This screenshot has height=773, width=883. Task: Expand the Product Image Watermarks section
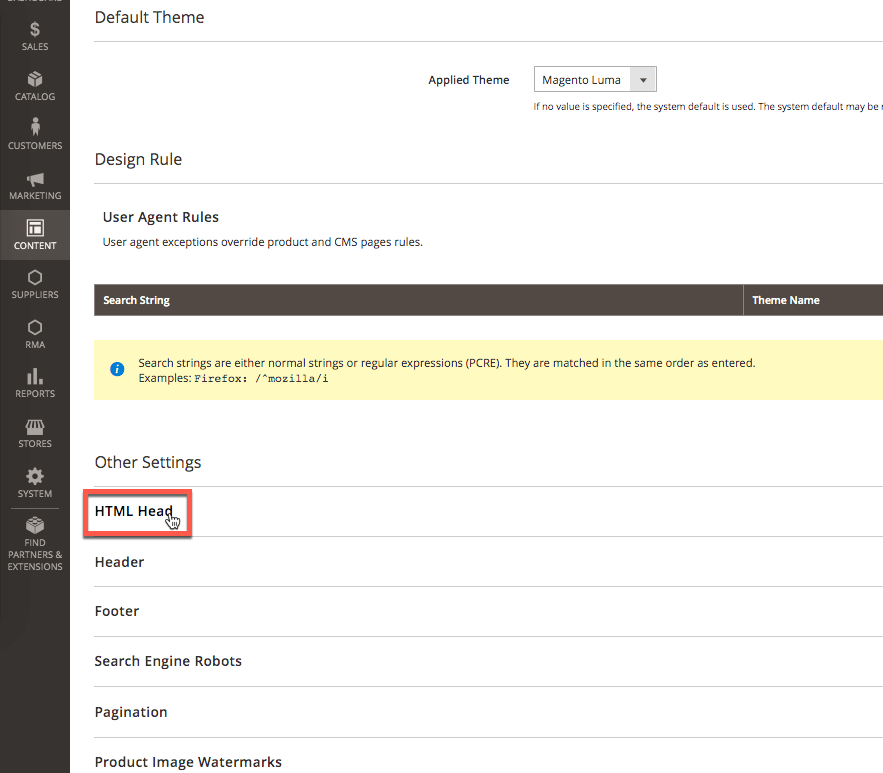point(188,762)
